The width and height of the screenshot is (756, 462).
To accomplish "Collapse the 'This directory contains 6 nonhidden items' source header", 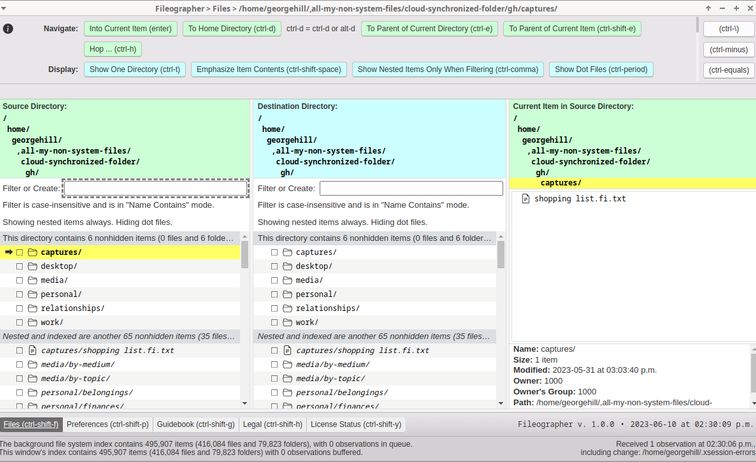I will 120,238.
